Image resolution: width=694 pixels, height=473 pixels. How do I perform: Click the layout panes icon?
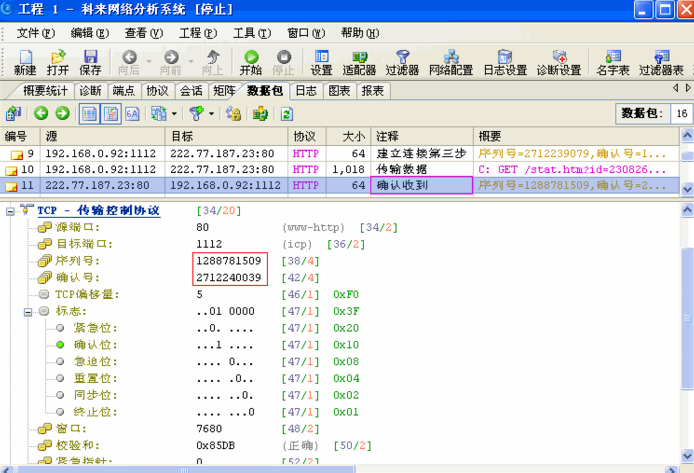pyautogui.click(x=158, y=114)
